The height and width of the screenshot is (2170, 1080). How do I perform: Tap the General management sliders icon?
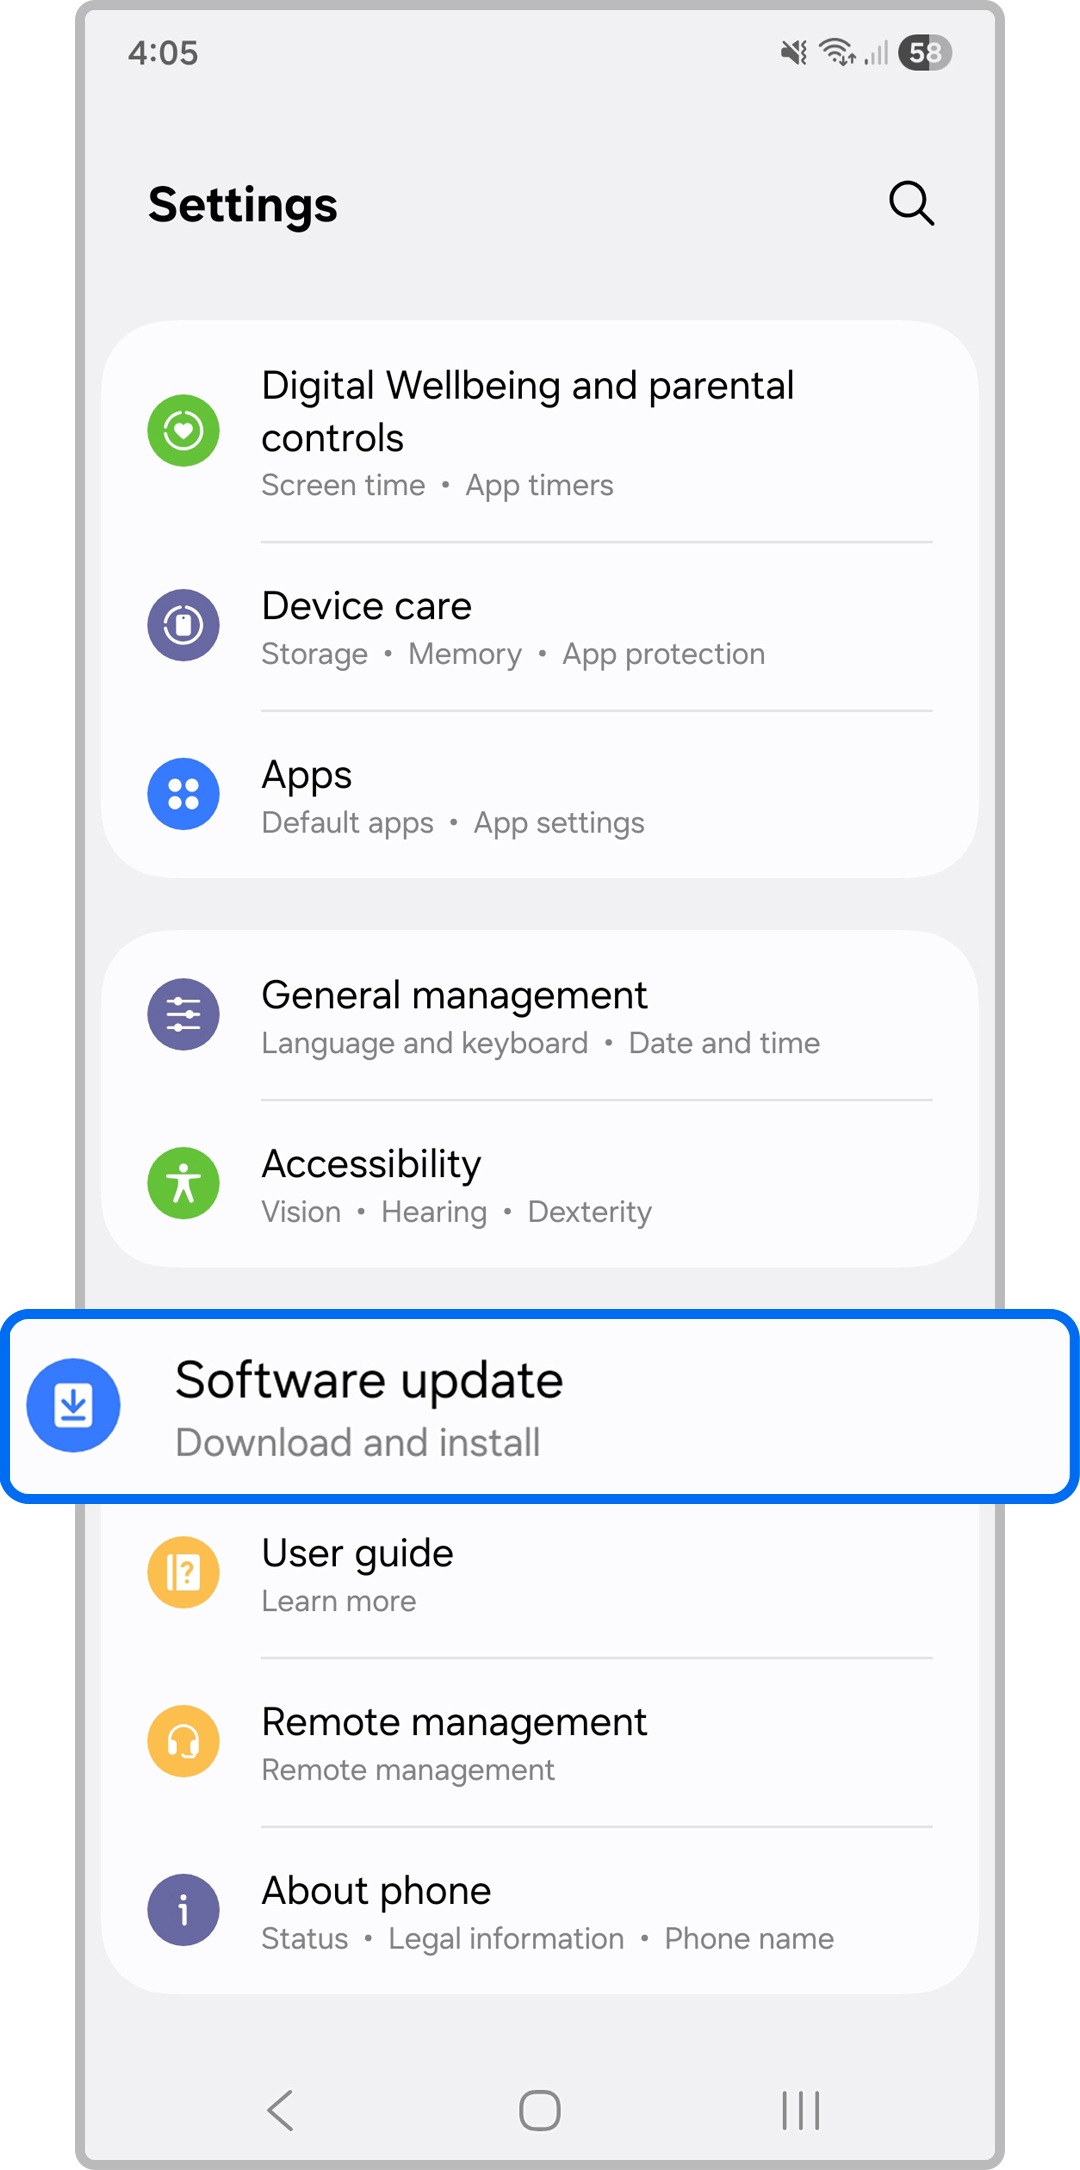click(x=183, y=1014)
